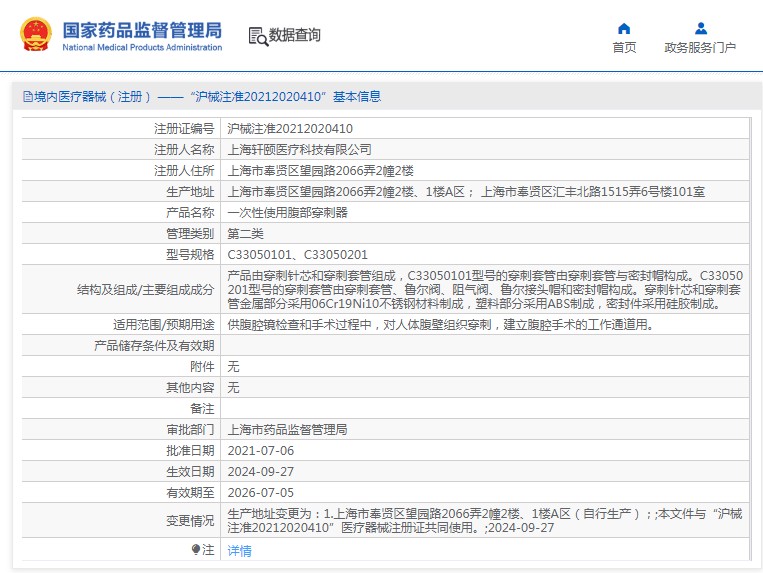Select 上海轩颐医疗科技有限公司 registrant name
Viewport: 763px width, 573px height.
[299, 149]
